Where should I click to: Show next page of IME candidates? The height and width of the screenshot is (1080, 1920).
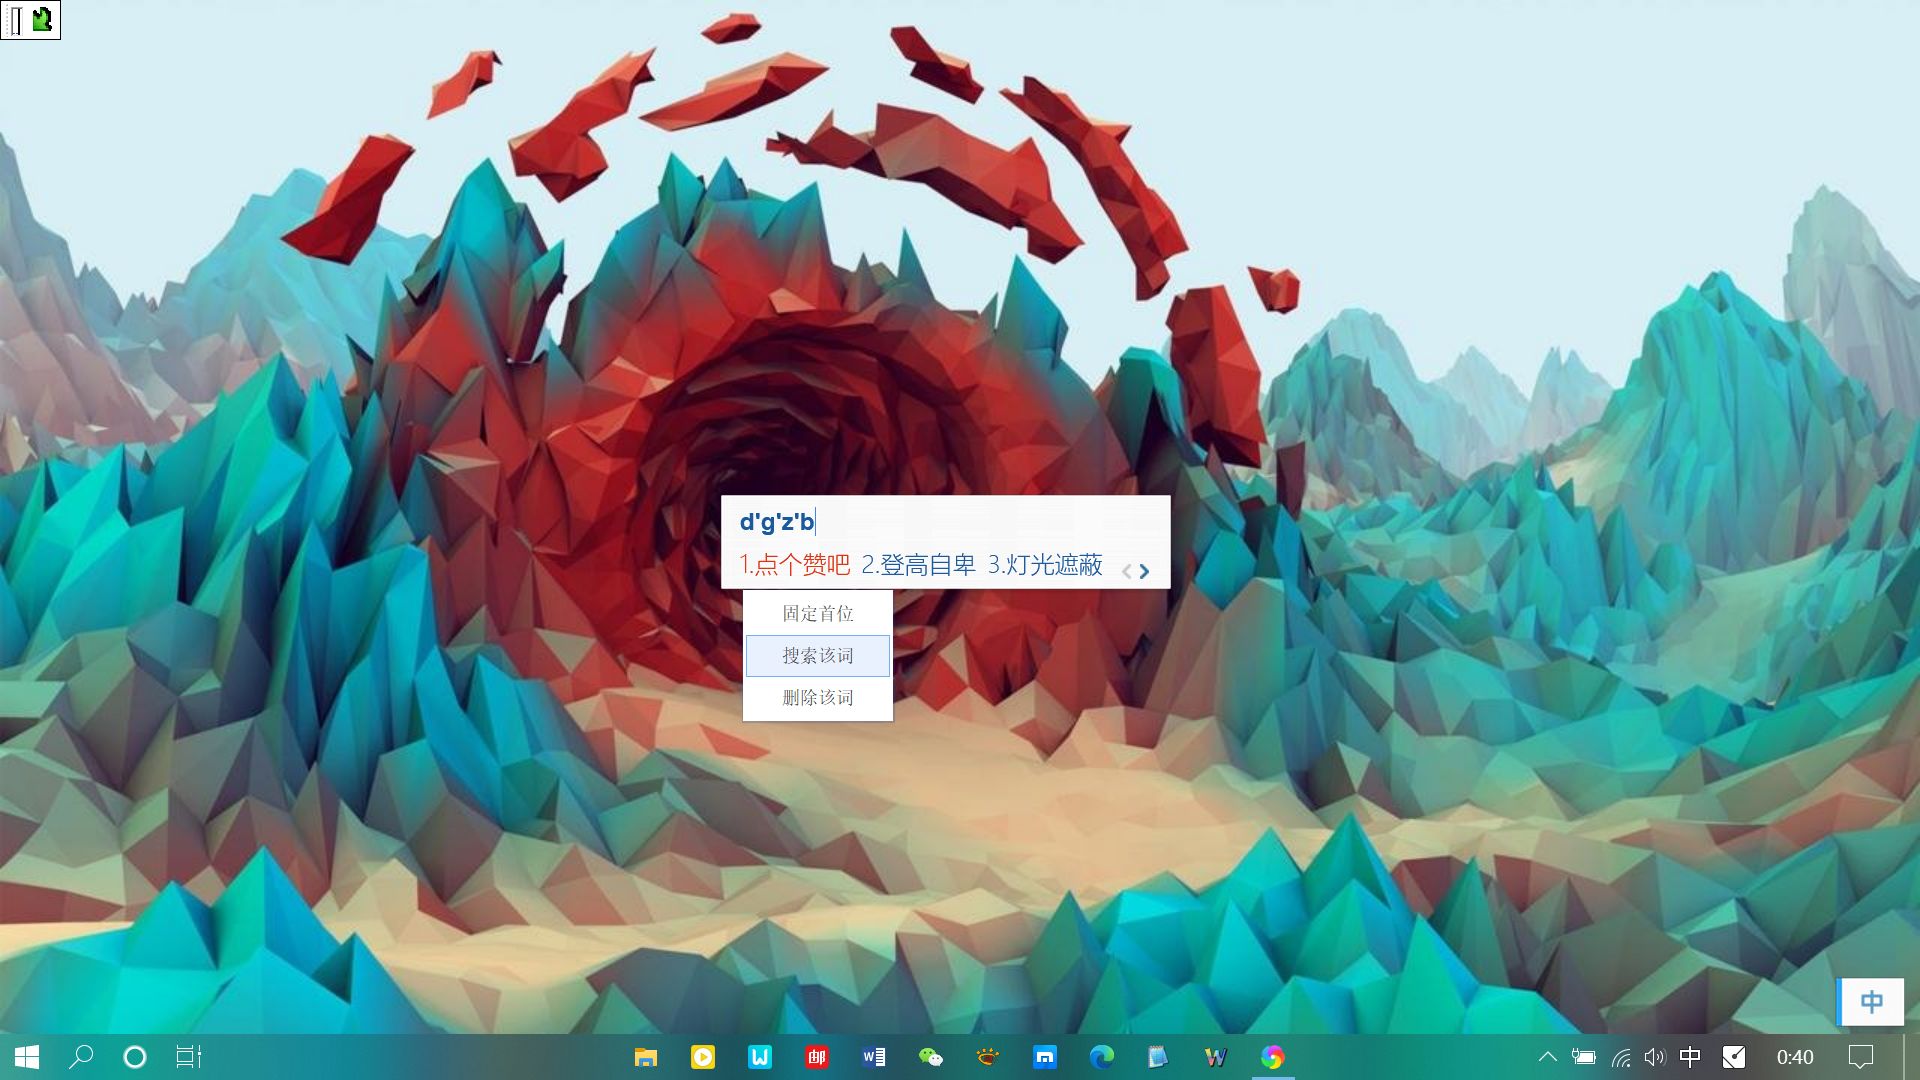coord(1144,571)
